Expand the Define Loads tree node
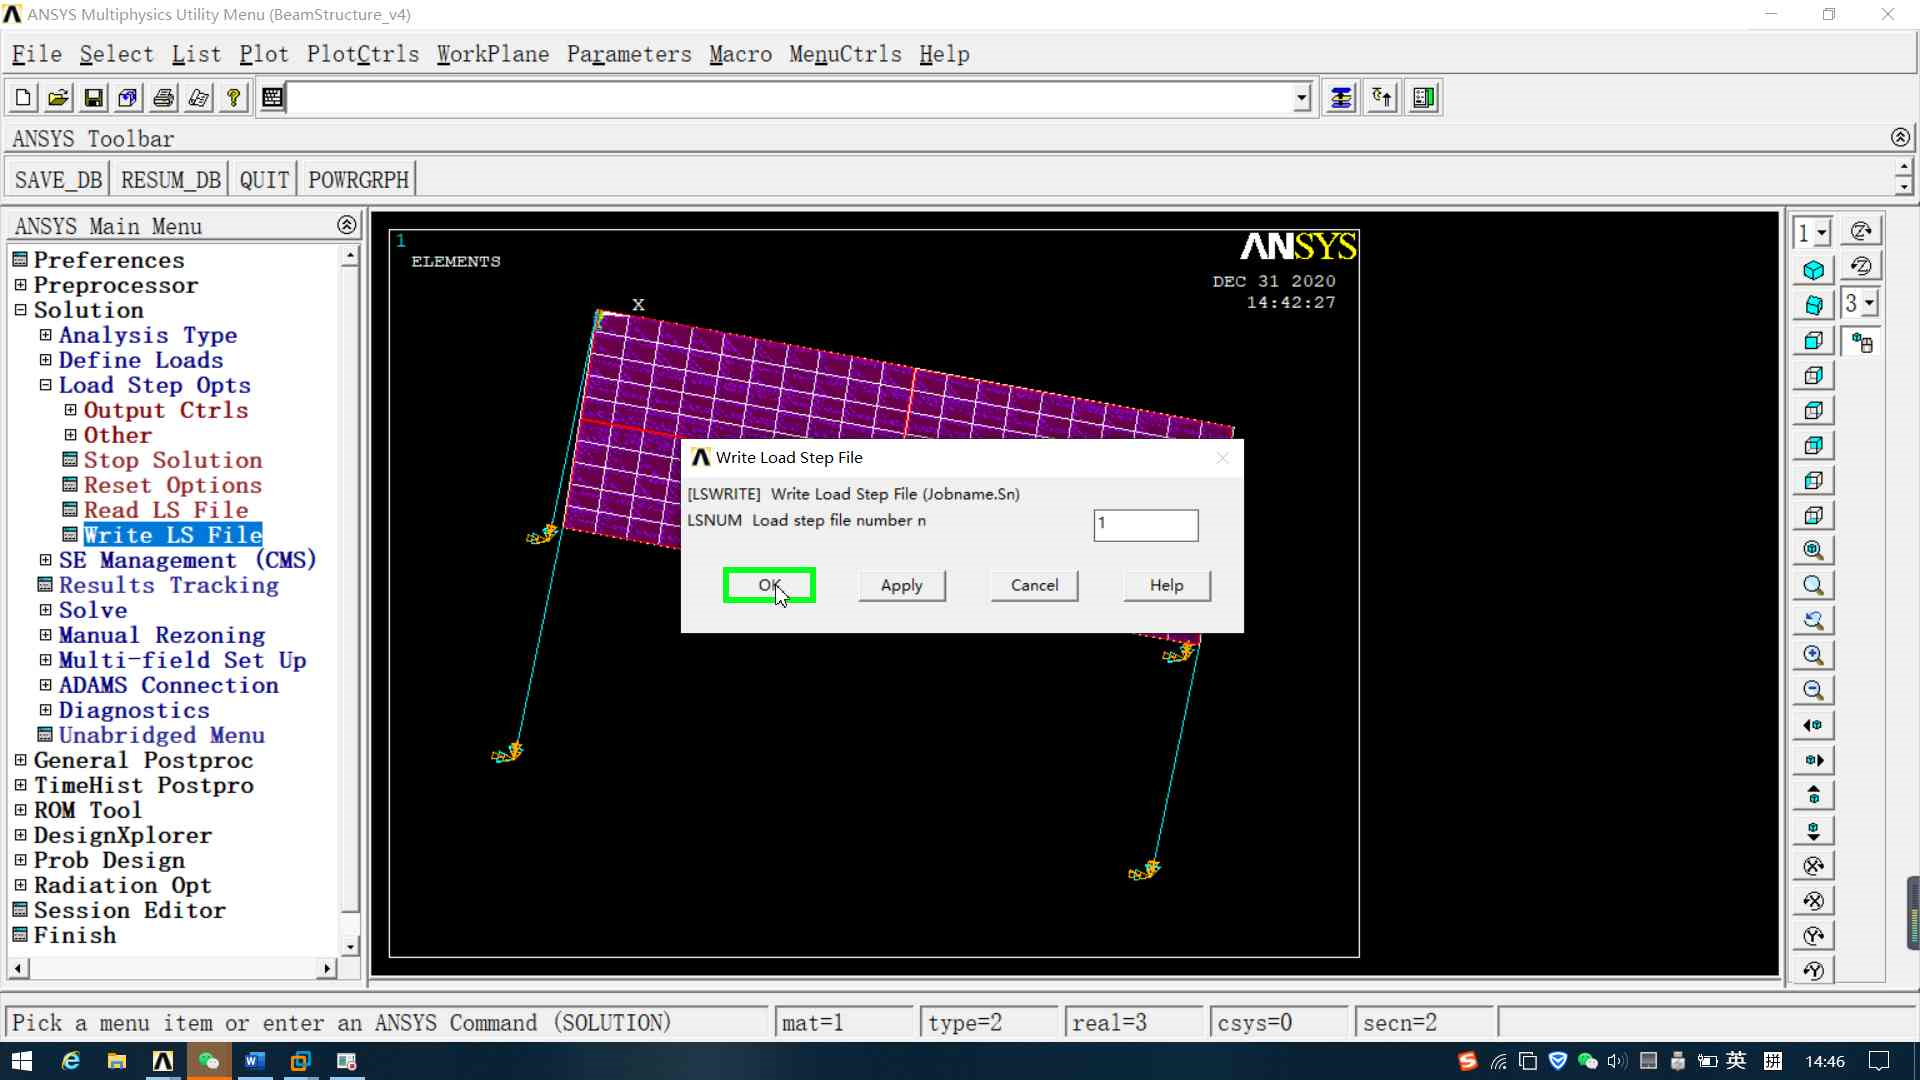Image resolution: width=1920 pixels, height=1080 pixels. (x=45, y=360)
